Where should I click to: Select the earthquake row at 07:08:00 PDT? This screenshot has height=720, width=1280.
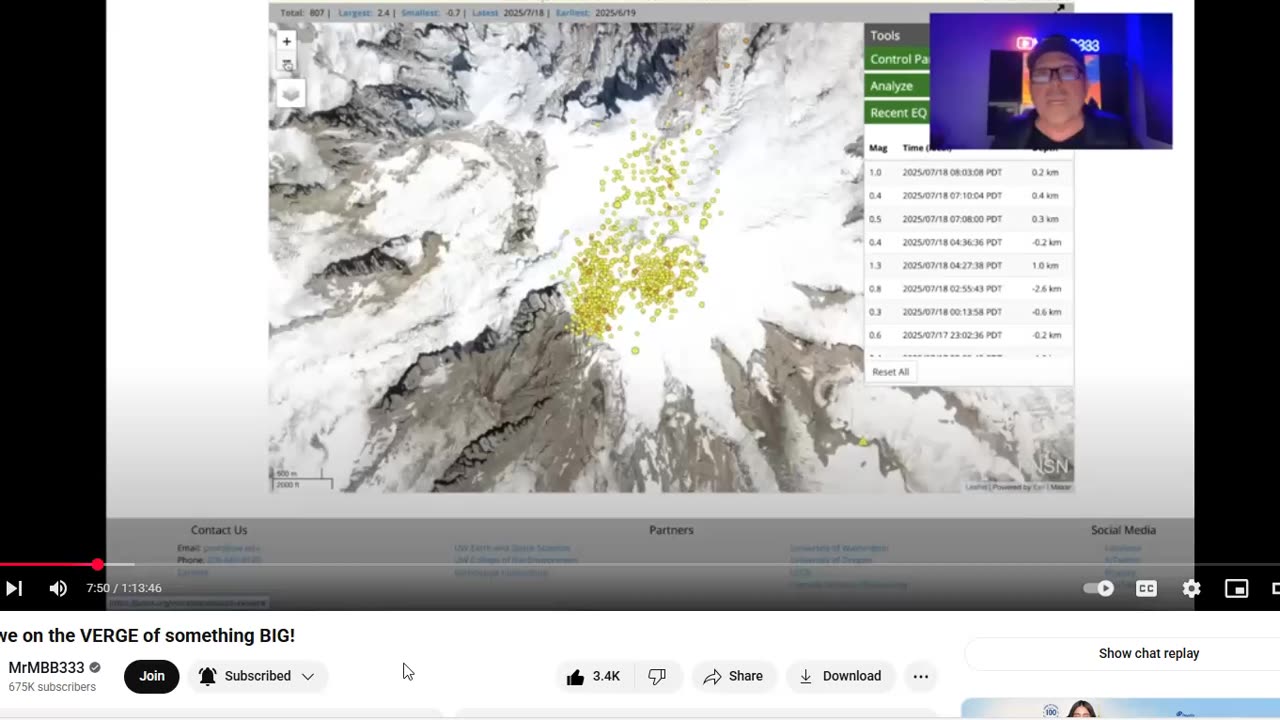click(x=968, y=219)
